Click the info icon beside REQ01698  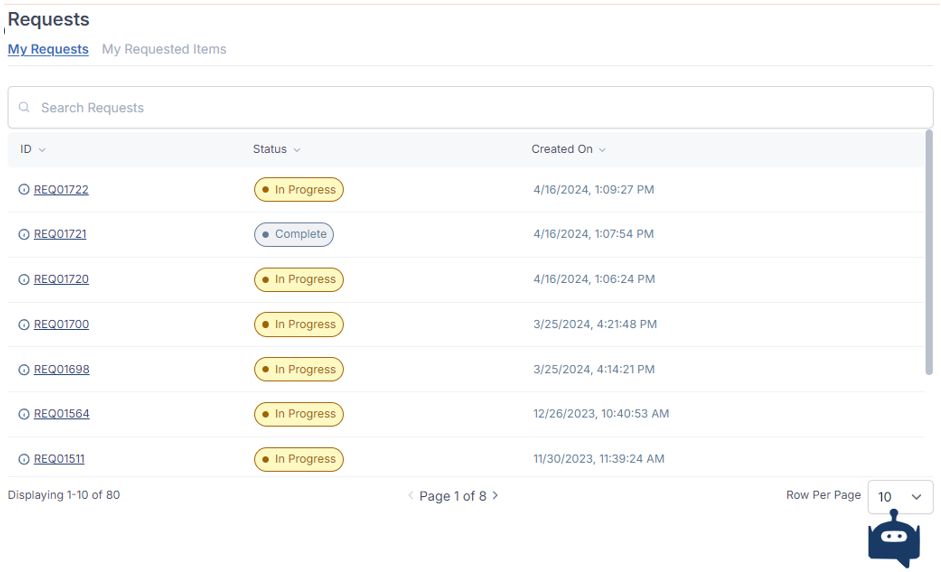click(x=24, y=370)
